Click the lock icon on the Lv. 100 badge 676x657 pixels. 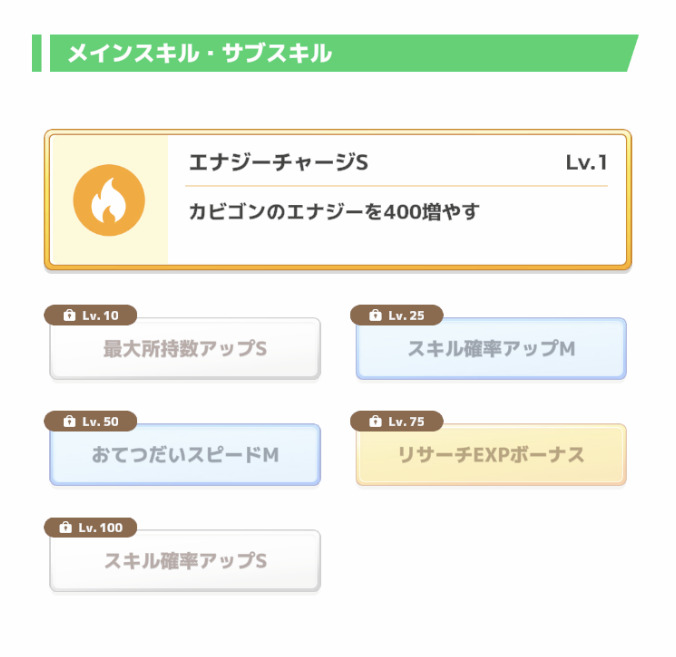tap(66, 528)
